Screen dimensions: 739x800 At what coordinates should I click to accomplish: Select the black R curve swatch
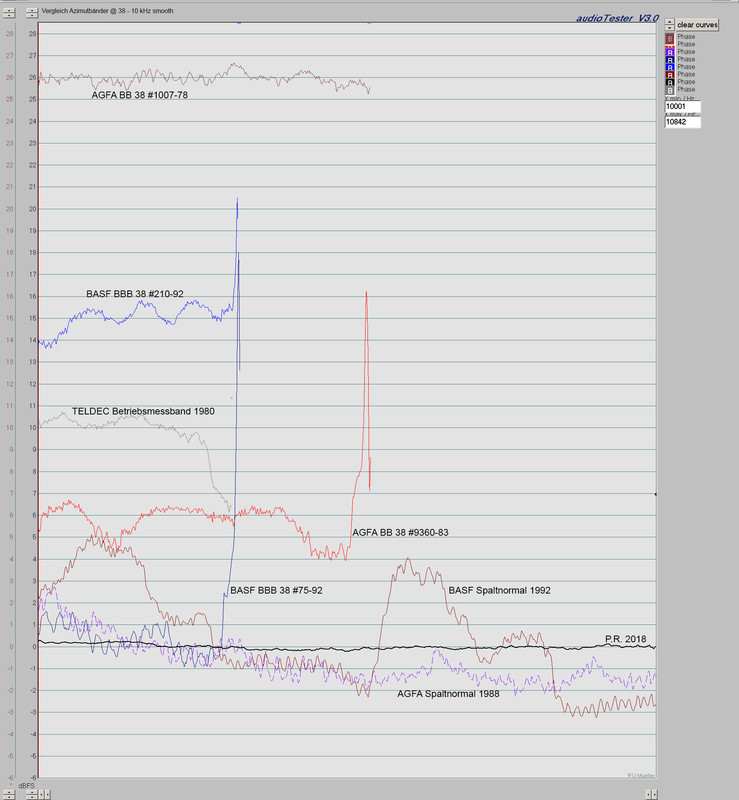(670, 82)
